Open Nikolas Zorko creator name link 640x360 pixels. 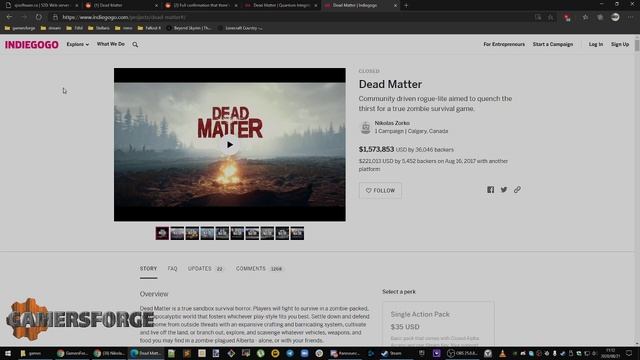[x=392, y=123]
